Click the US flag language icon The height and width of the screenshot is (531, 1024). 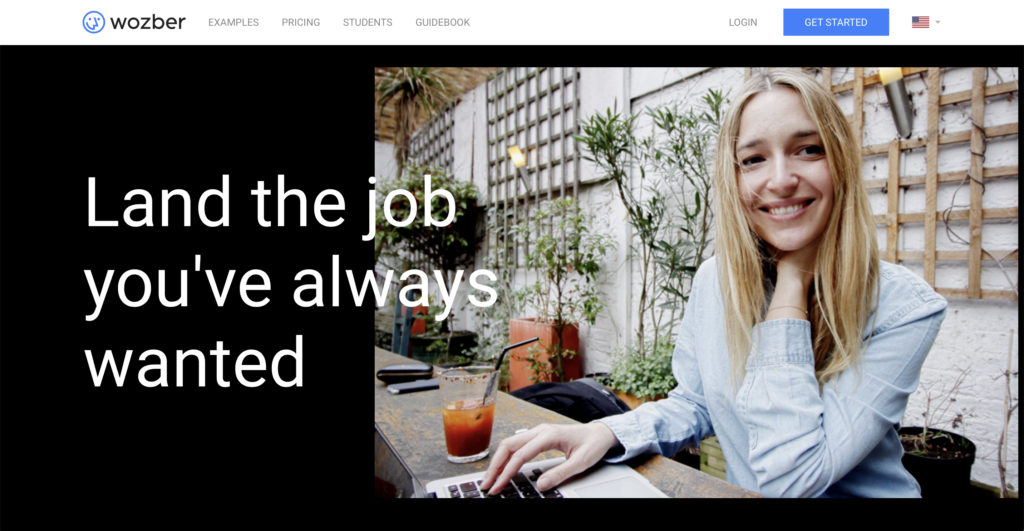tap(920, 22)
